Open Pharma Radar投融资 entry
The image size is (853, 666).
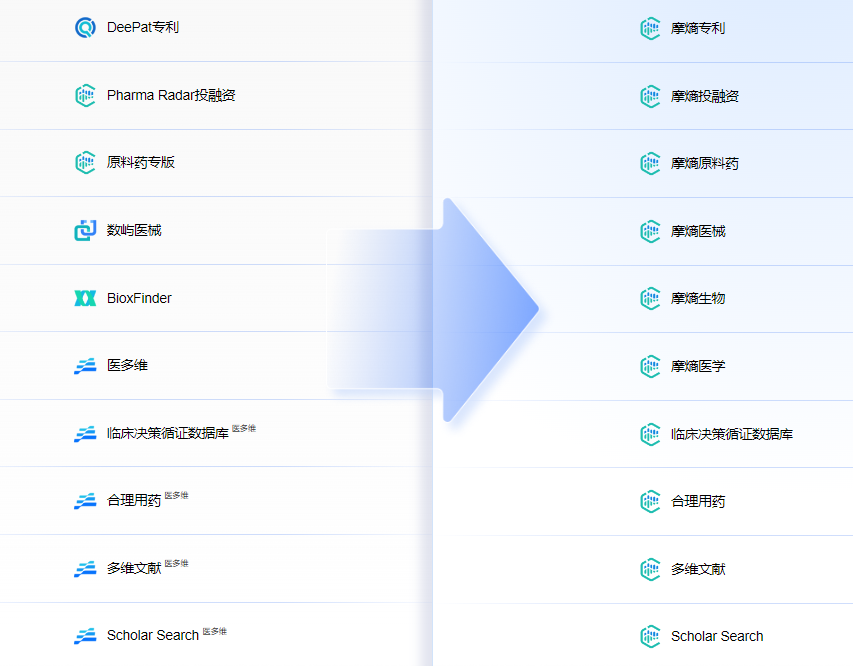click(171, 95)
